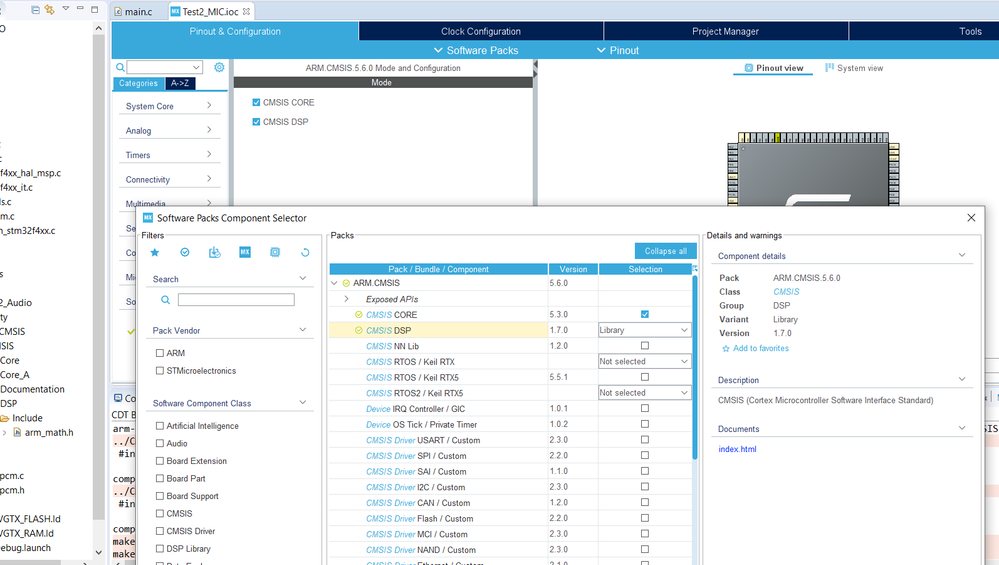Check the Audio class filter
Viewport: 999px width, 565px height.
point(160,443)
